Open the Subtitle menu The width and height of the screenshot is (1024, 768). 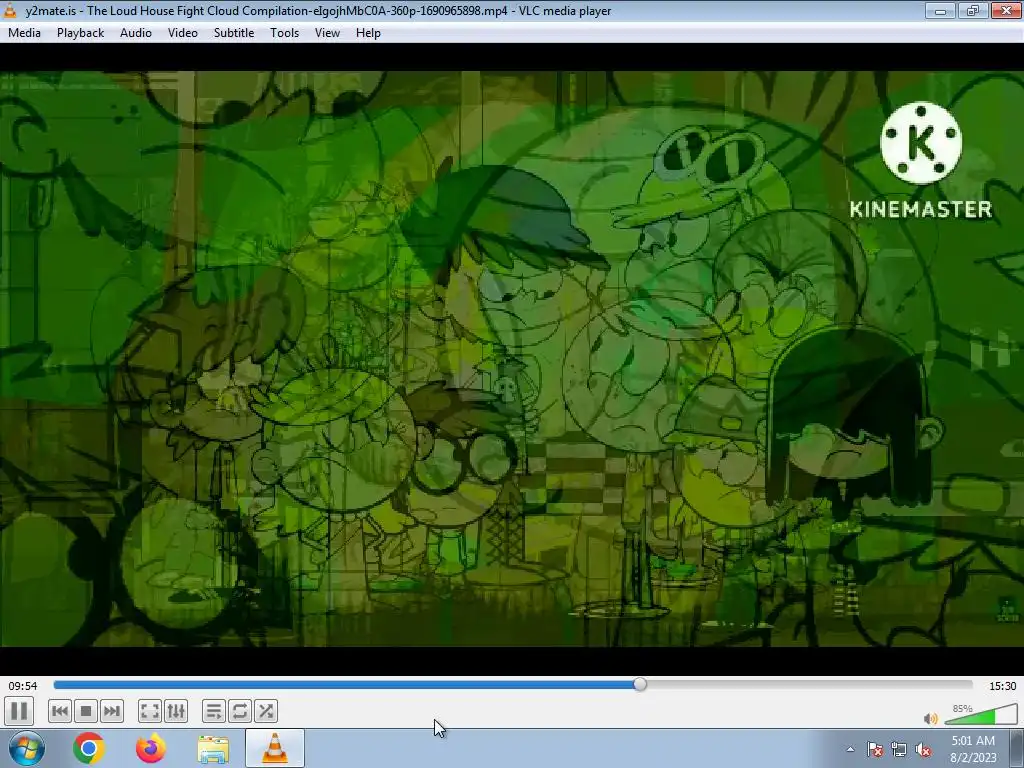pyautogui.click(x=234, y=33)
